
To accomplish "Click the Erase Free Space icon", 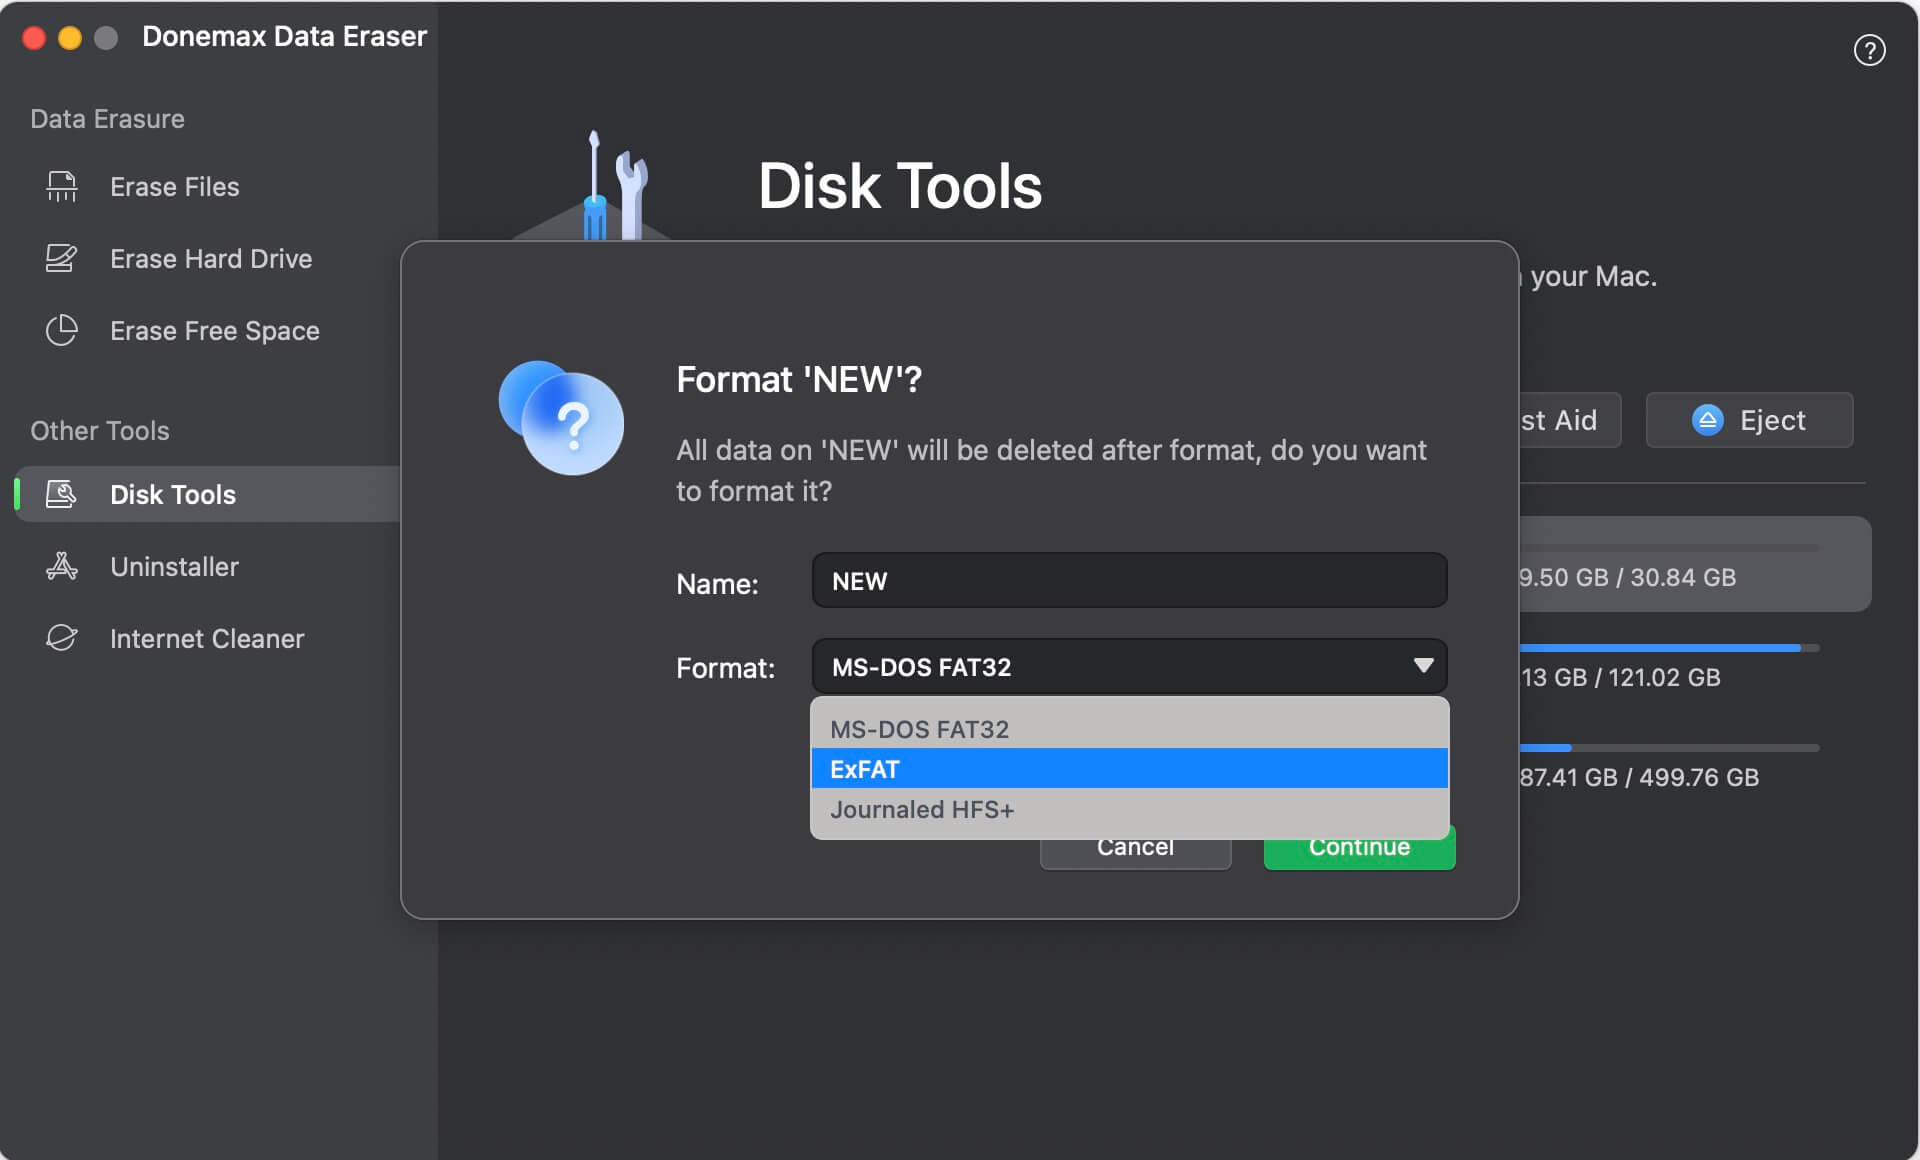I will tap(61, 330).
